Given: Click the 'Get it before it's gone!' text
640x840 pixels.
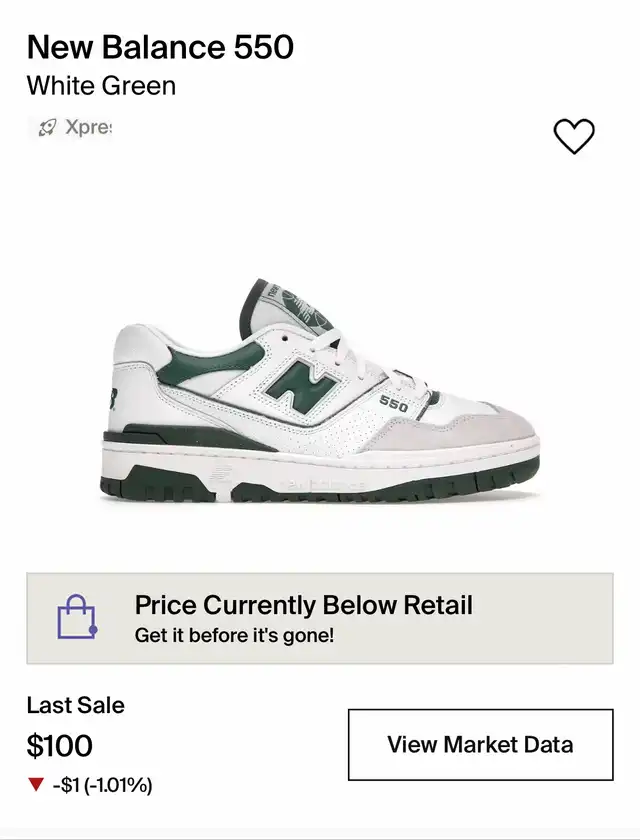Looking at the screenshot, I should [x=234, y=635].
